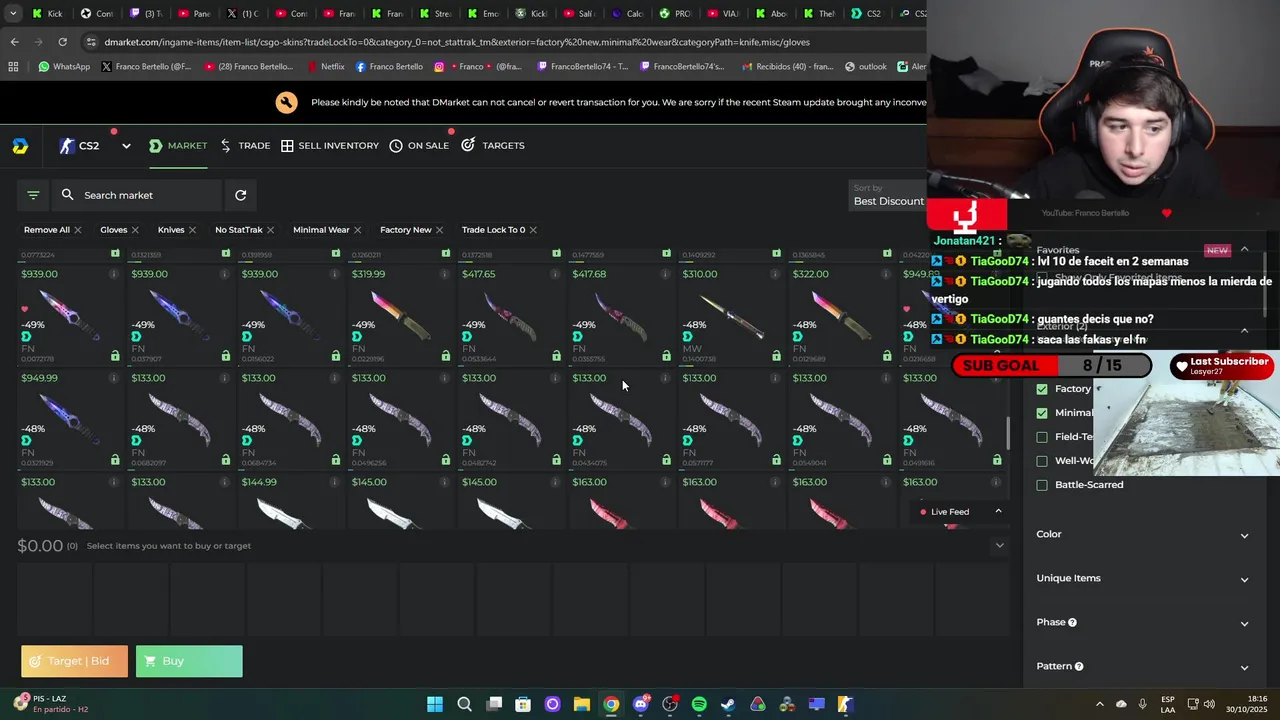Click the info icon on $322.00 listing

coord(886,274)
